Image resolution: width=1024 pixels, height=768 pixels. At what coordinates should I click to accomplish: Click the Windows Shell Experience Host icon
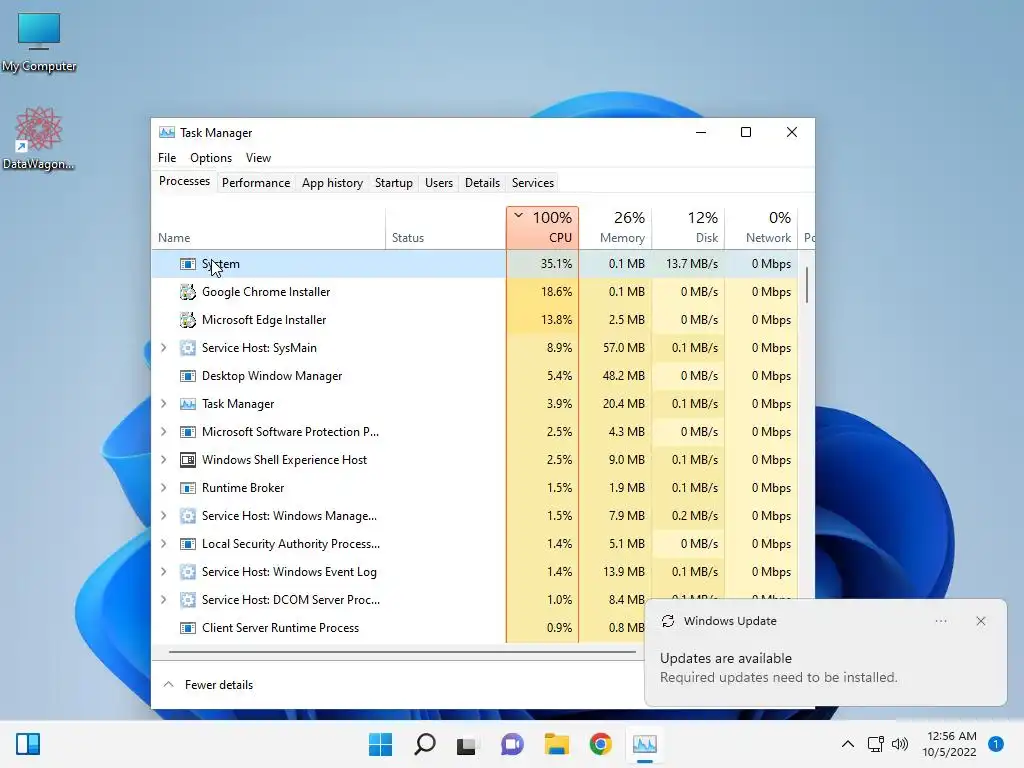tap(187, 460)
